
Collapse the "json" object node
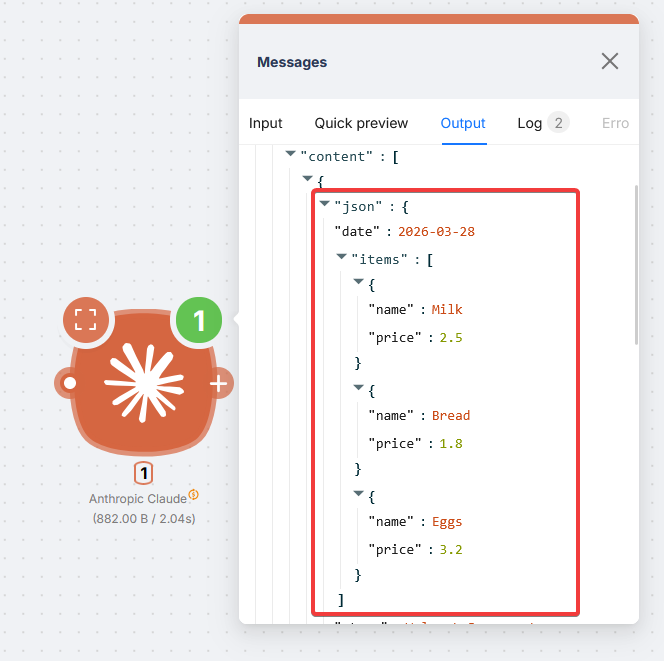324,204
